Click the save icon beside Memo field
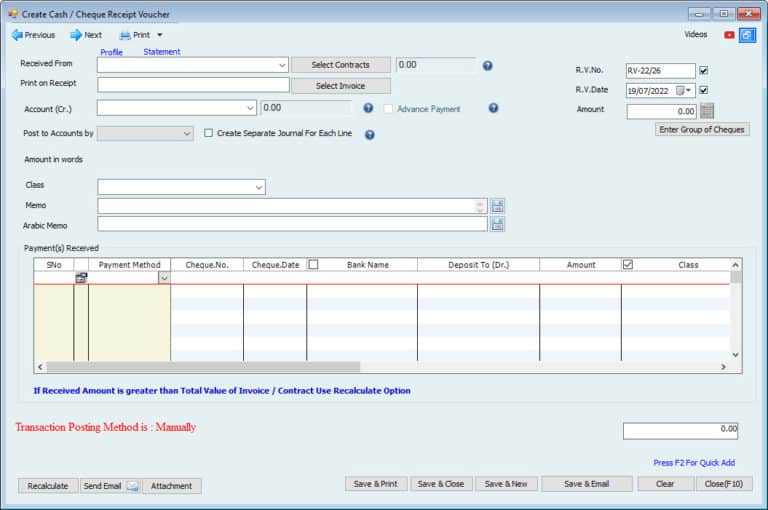This screenshot has height=510, width=768. tap(497, 206)
